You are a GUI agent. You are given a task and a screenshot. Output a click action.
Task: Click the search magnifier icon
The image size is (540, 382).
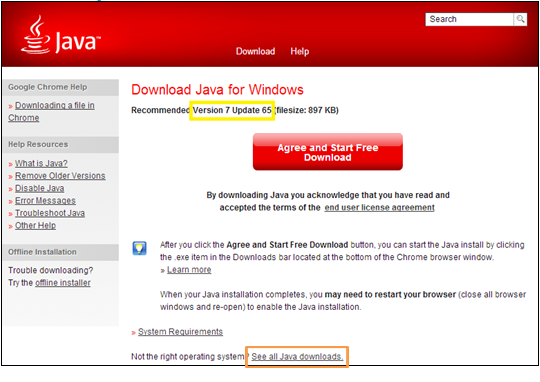[520, 19]
